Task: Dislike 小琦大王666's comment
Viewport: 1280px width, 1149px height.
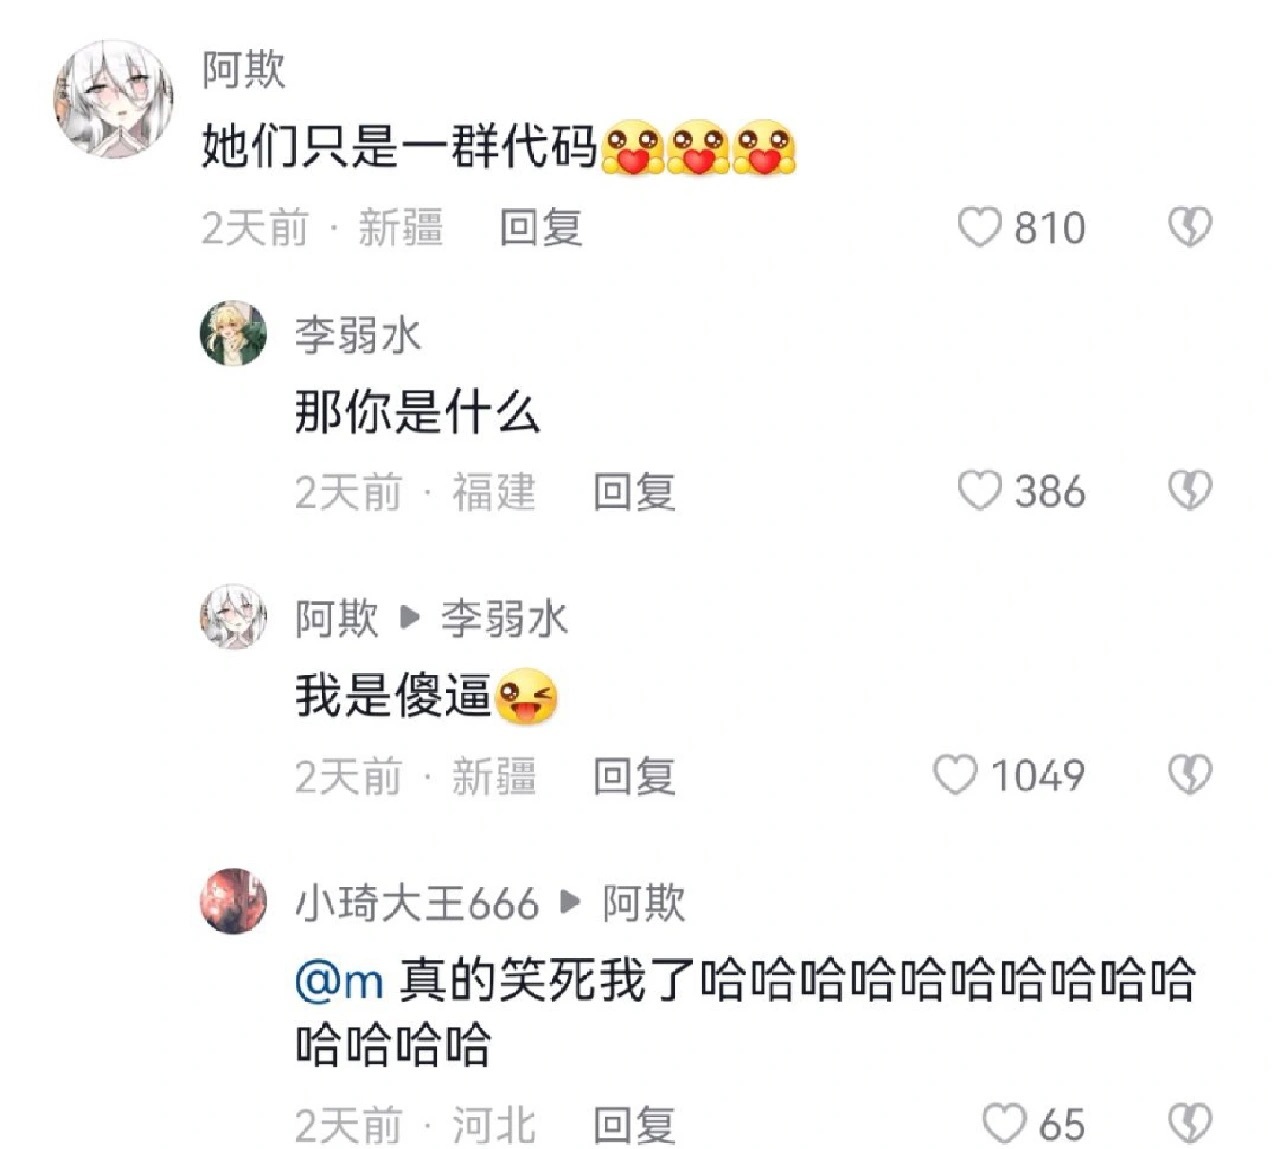Action: [1190, 1124]
